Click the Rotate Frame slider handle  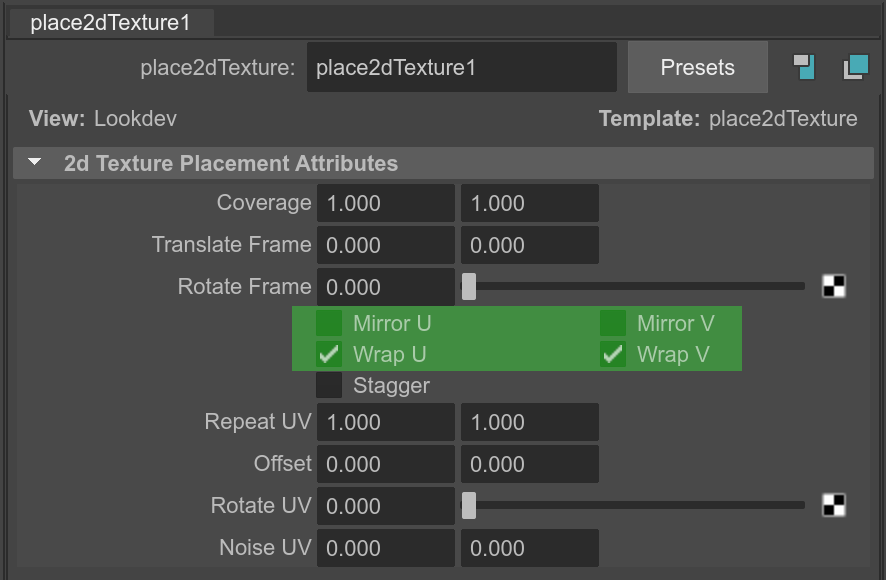coord(469,287)
